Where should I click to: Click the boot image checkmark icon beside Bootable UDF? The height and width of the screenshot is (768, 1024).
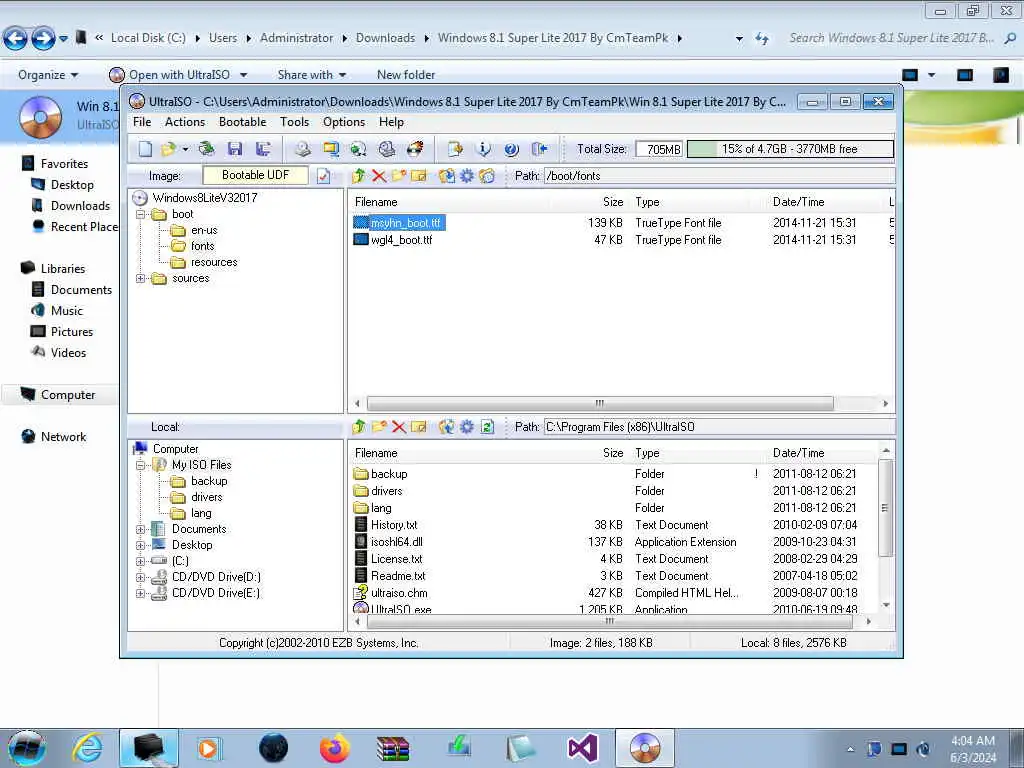coord(323,176)
